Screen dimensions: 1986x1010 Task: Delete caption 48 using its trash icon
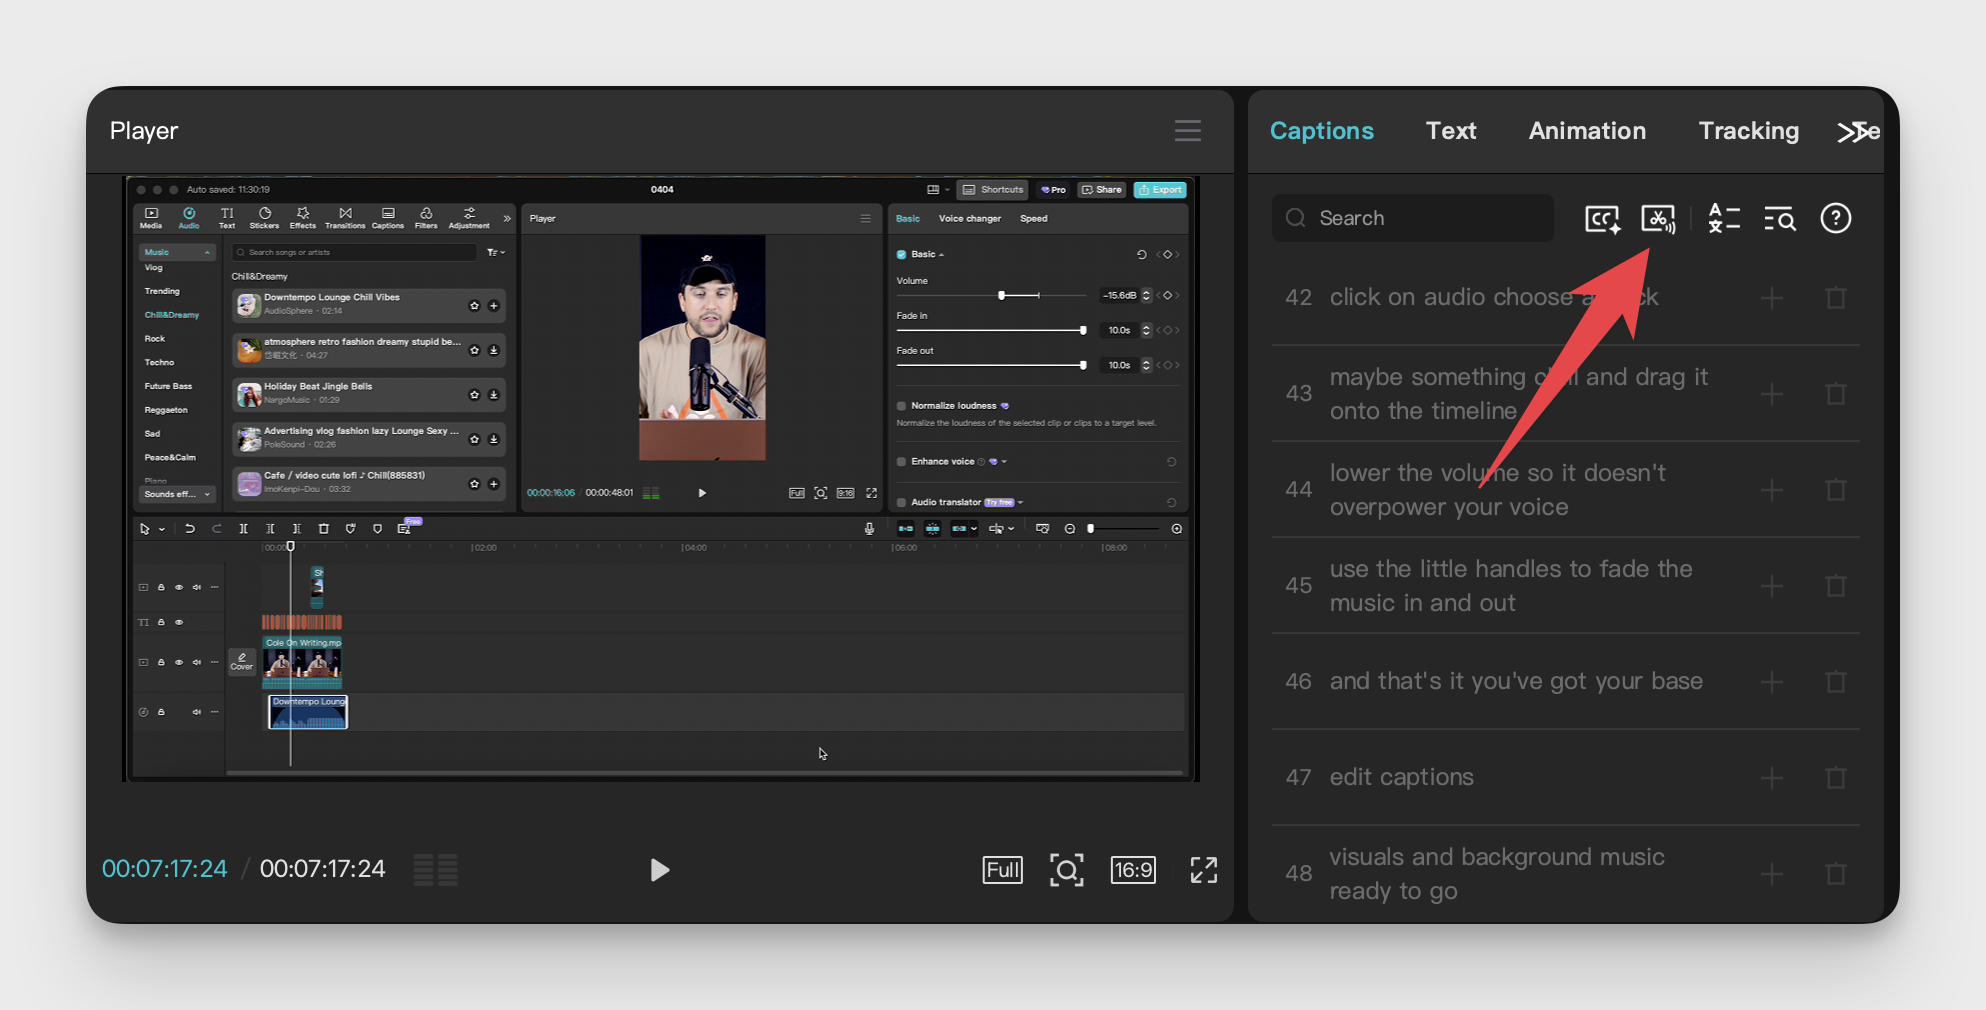coord(1836,874)
